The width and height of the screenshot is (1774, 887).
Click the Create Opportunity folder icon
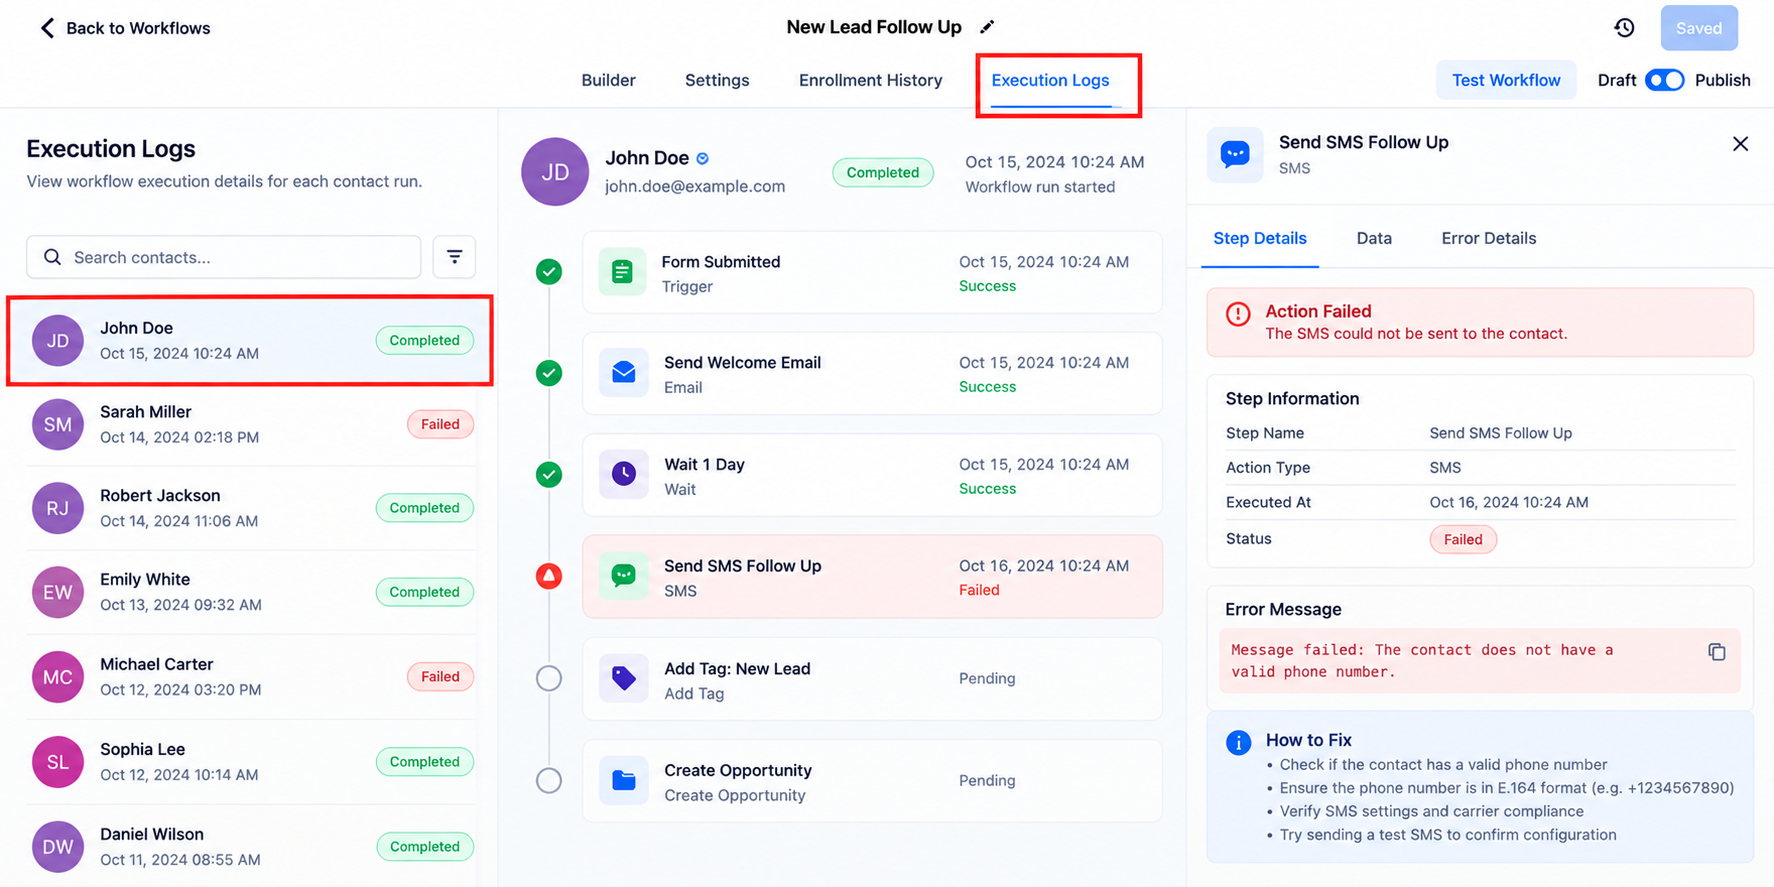[623, 780]
